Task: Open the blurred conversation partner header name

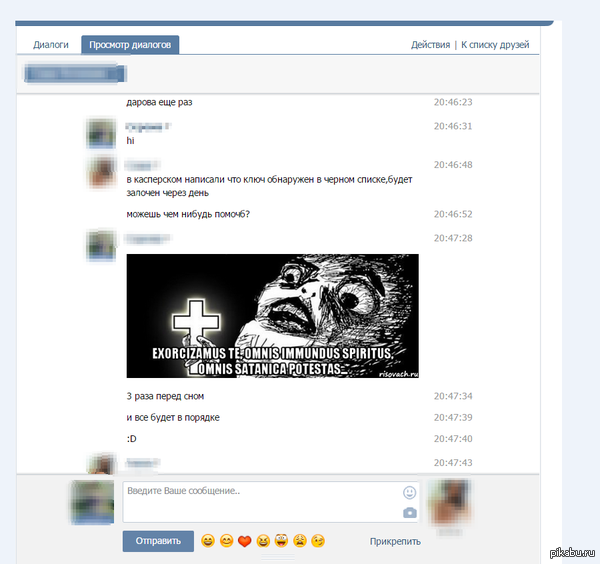Action: click(75, 73)
